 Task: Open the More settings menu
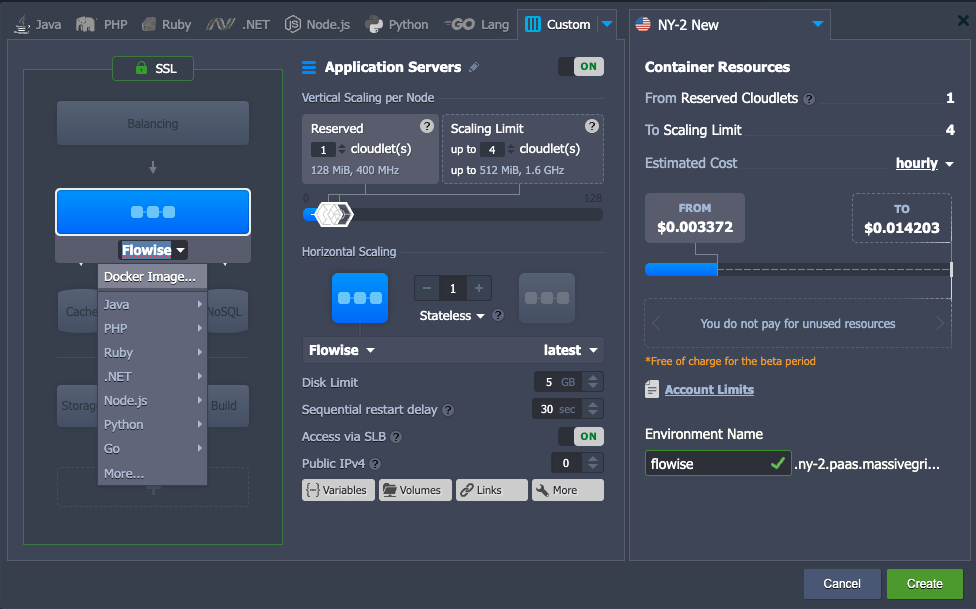(568, 490)
